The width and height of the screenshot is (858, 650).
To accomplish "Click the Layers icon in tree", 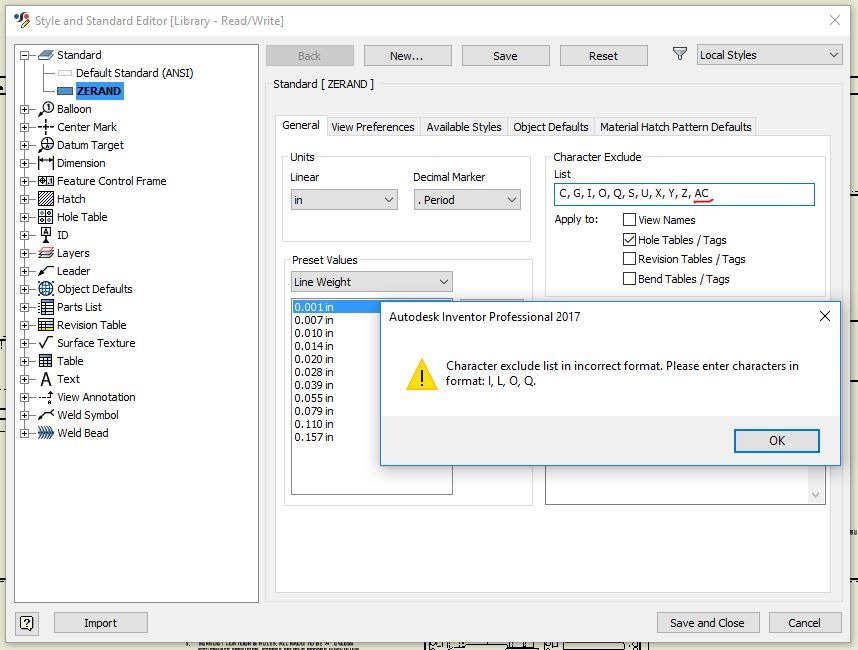I will 46,253.
